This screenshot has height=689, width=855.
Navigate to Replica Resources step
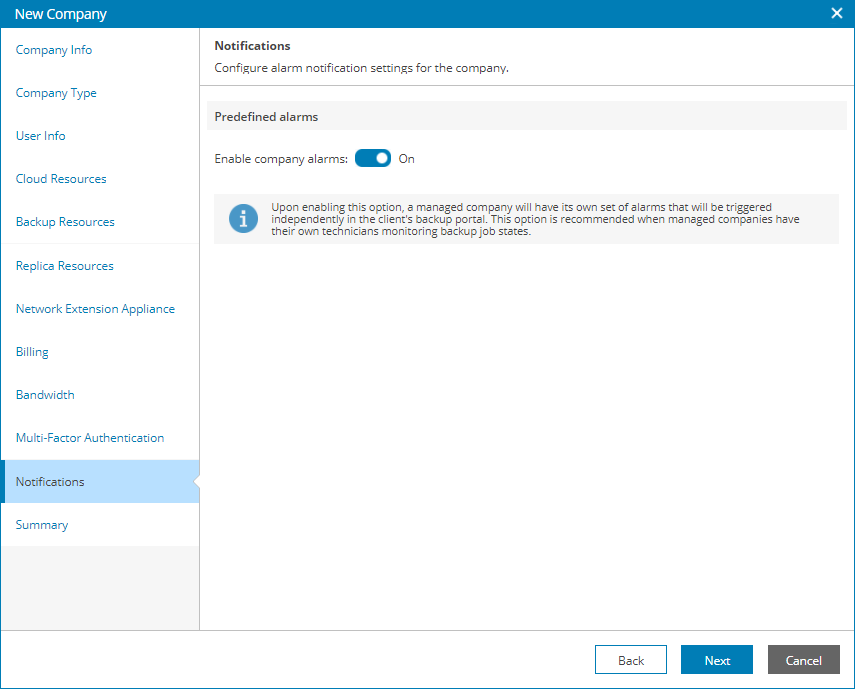65,266
